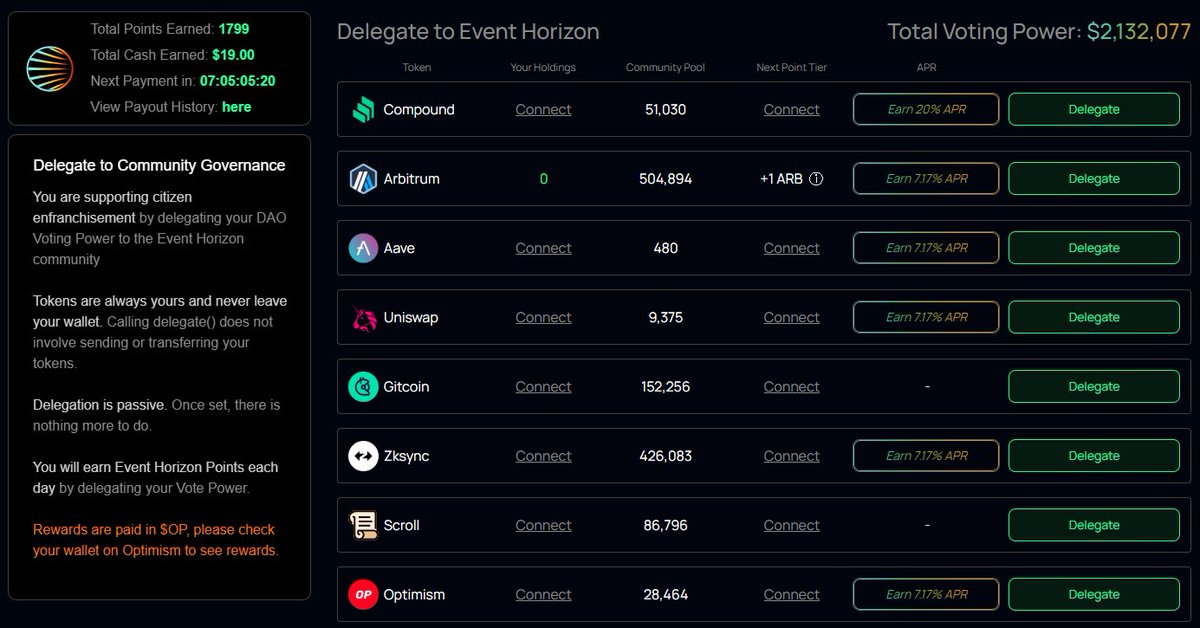1200x628 pixels.
Task: Click the Uniswap unicorn logo
Action: pos(363,318)
